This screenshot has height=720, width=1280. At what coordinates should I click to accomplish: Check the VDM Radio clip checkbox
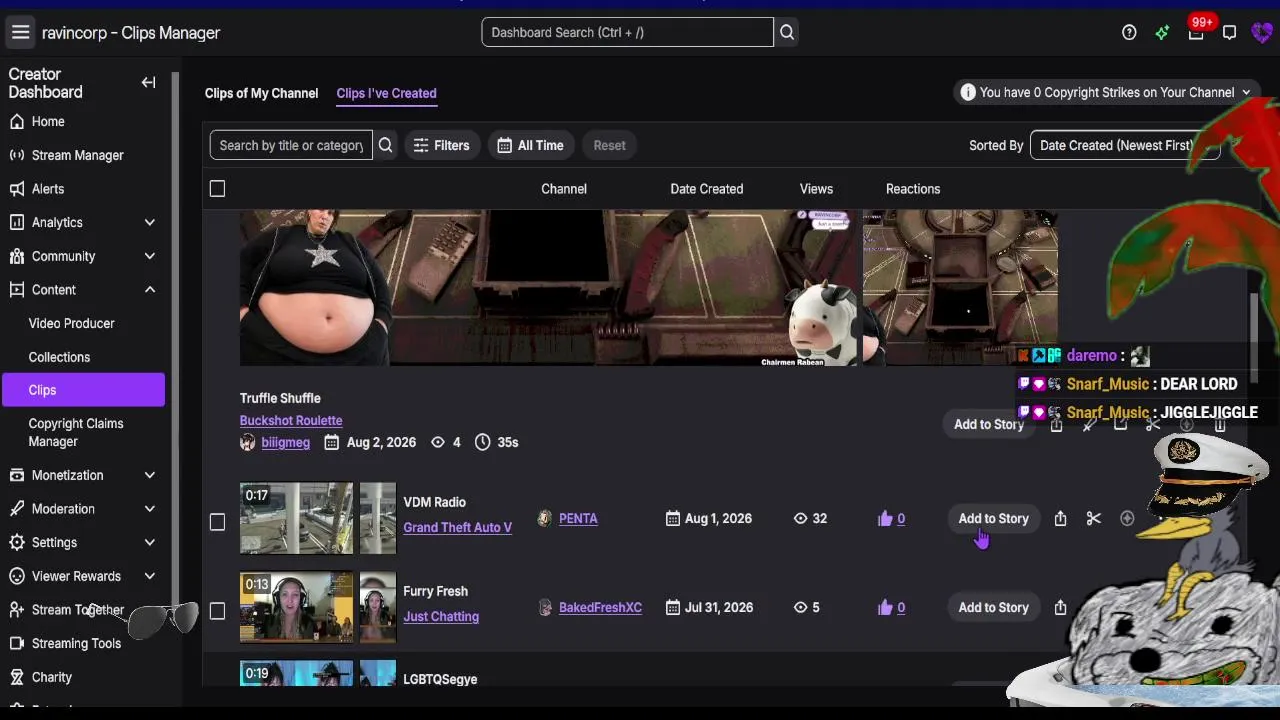coord(217,522)
